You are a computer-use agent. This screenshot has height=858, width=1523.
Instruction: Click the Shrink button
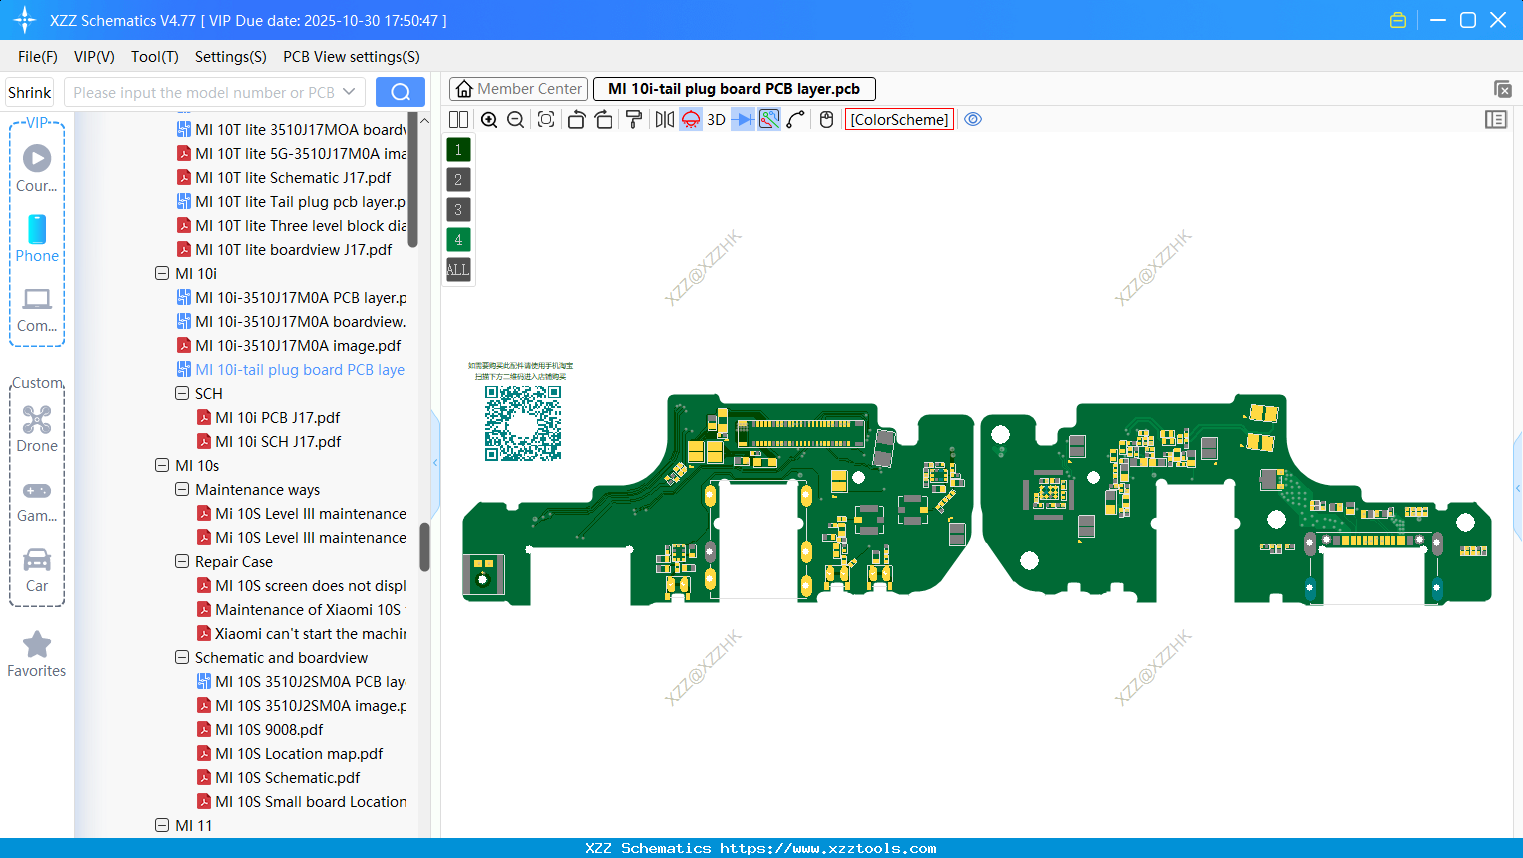click(29, 91)
